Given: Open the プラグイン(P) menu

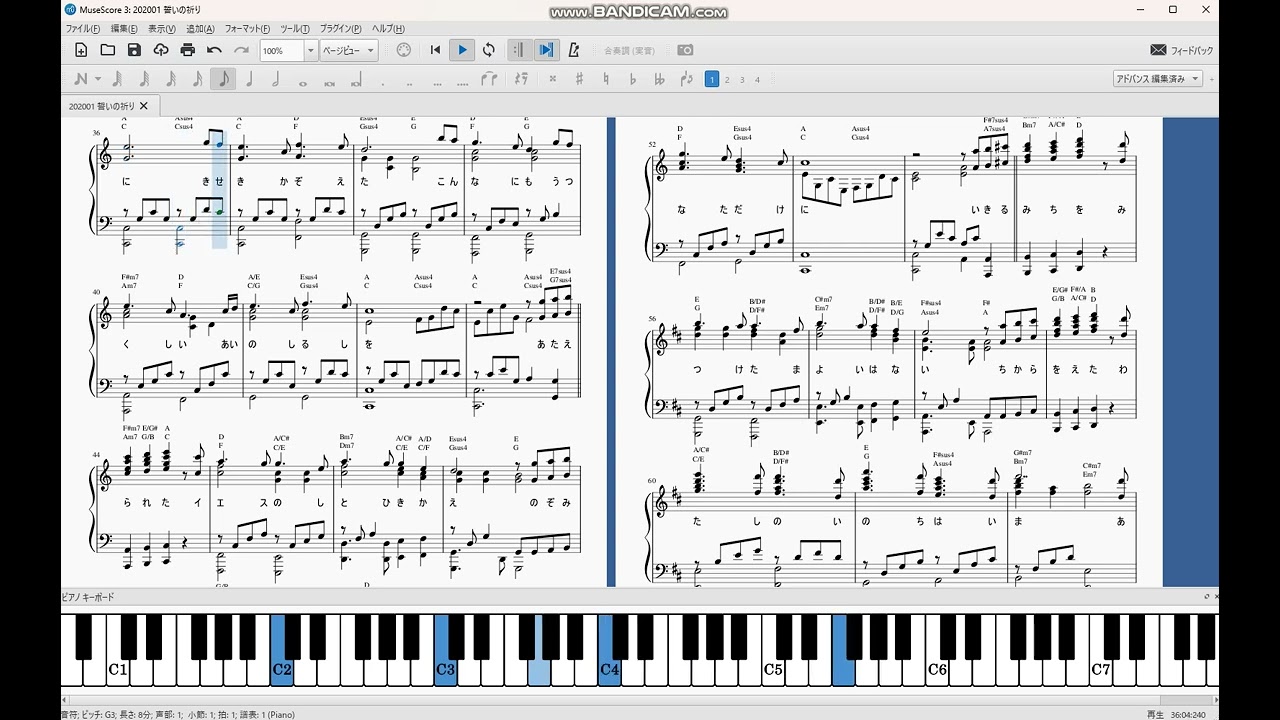Looking at the screenshot, I should pos(341,29).
